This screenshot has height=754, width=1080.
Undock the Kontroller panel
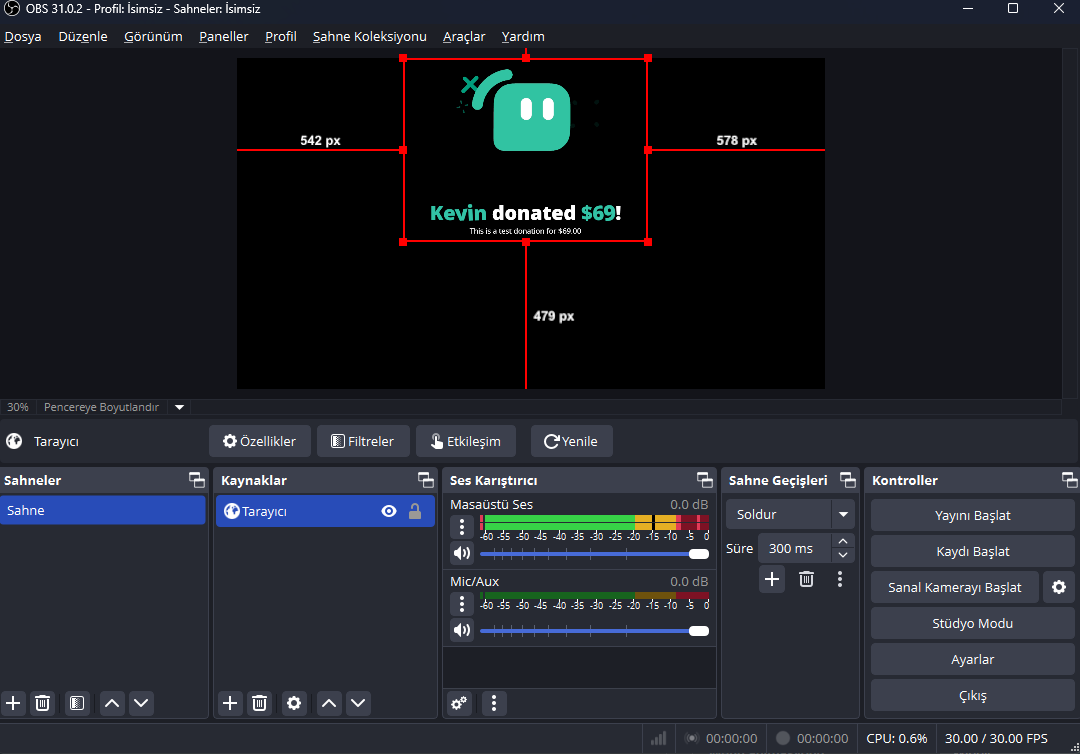[1069, 480]
